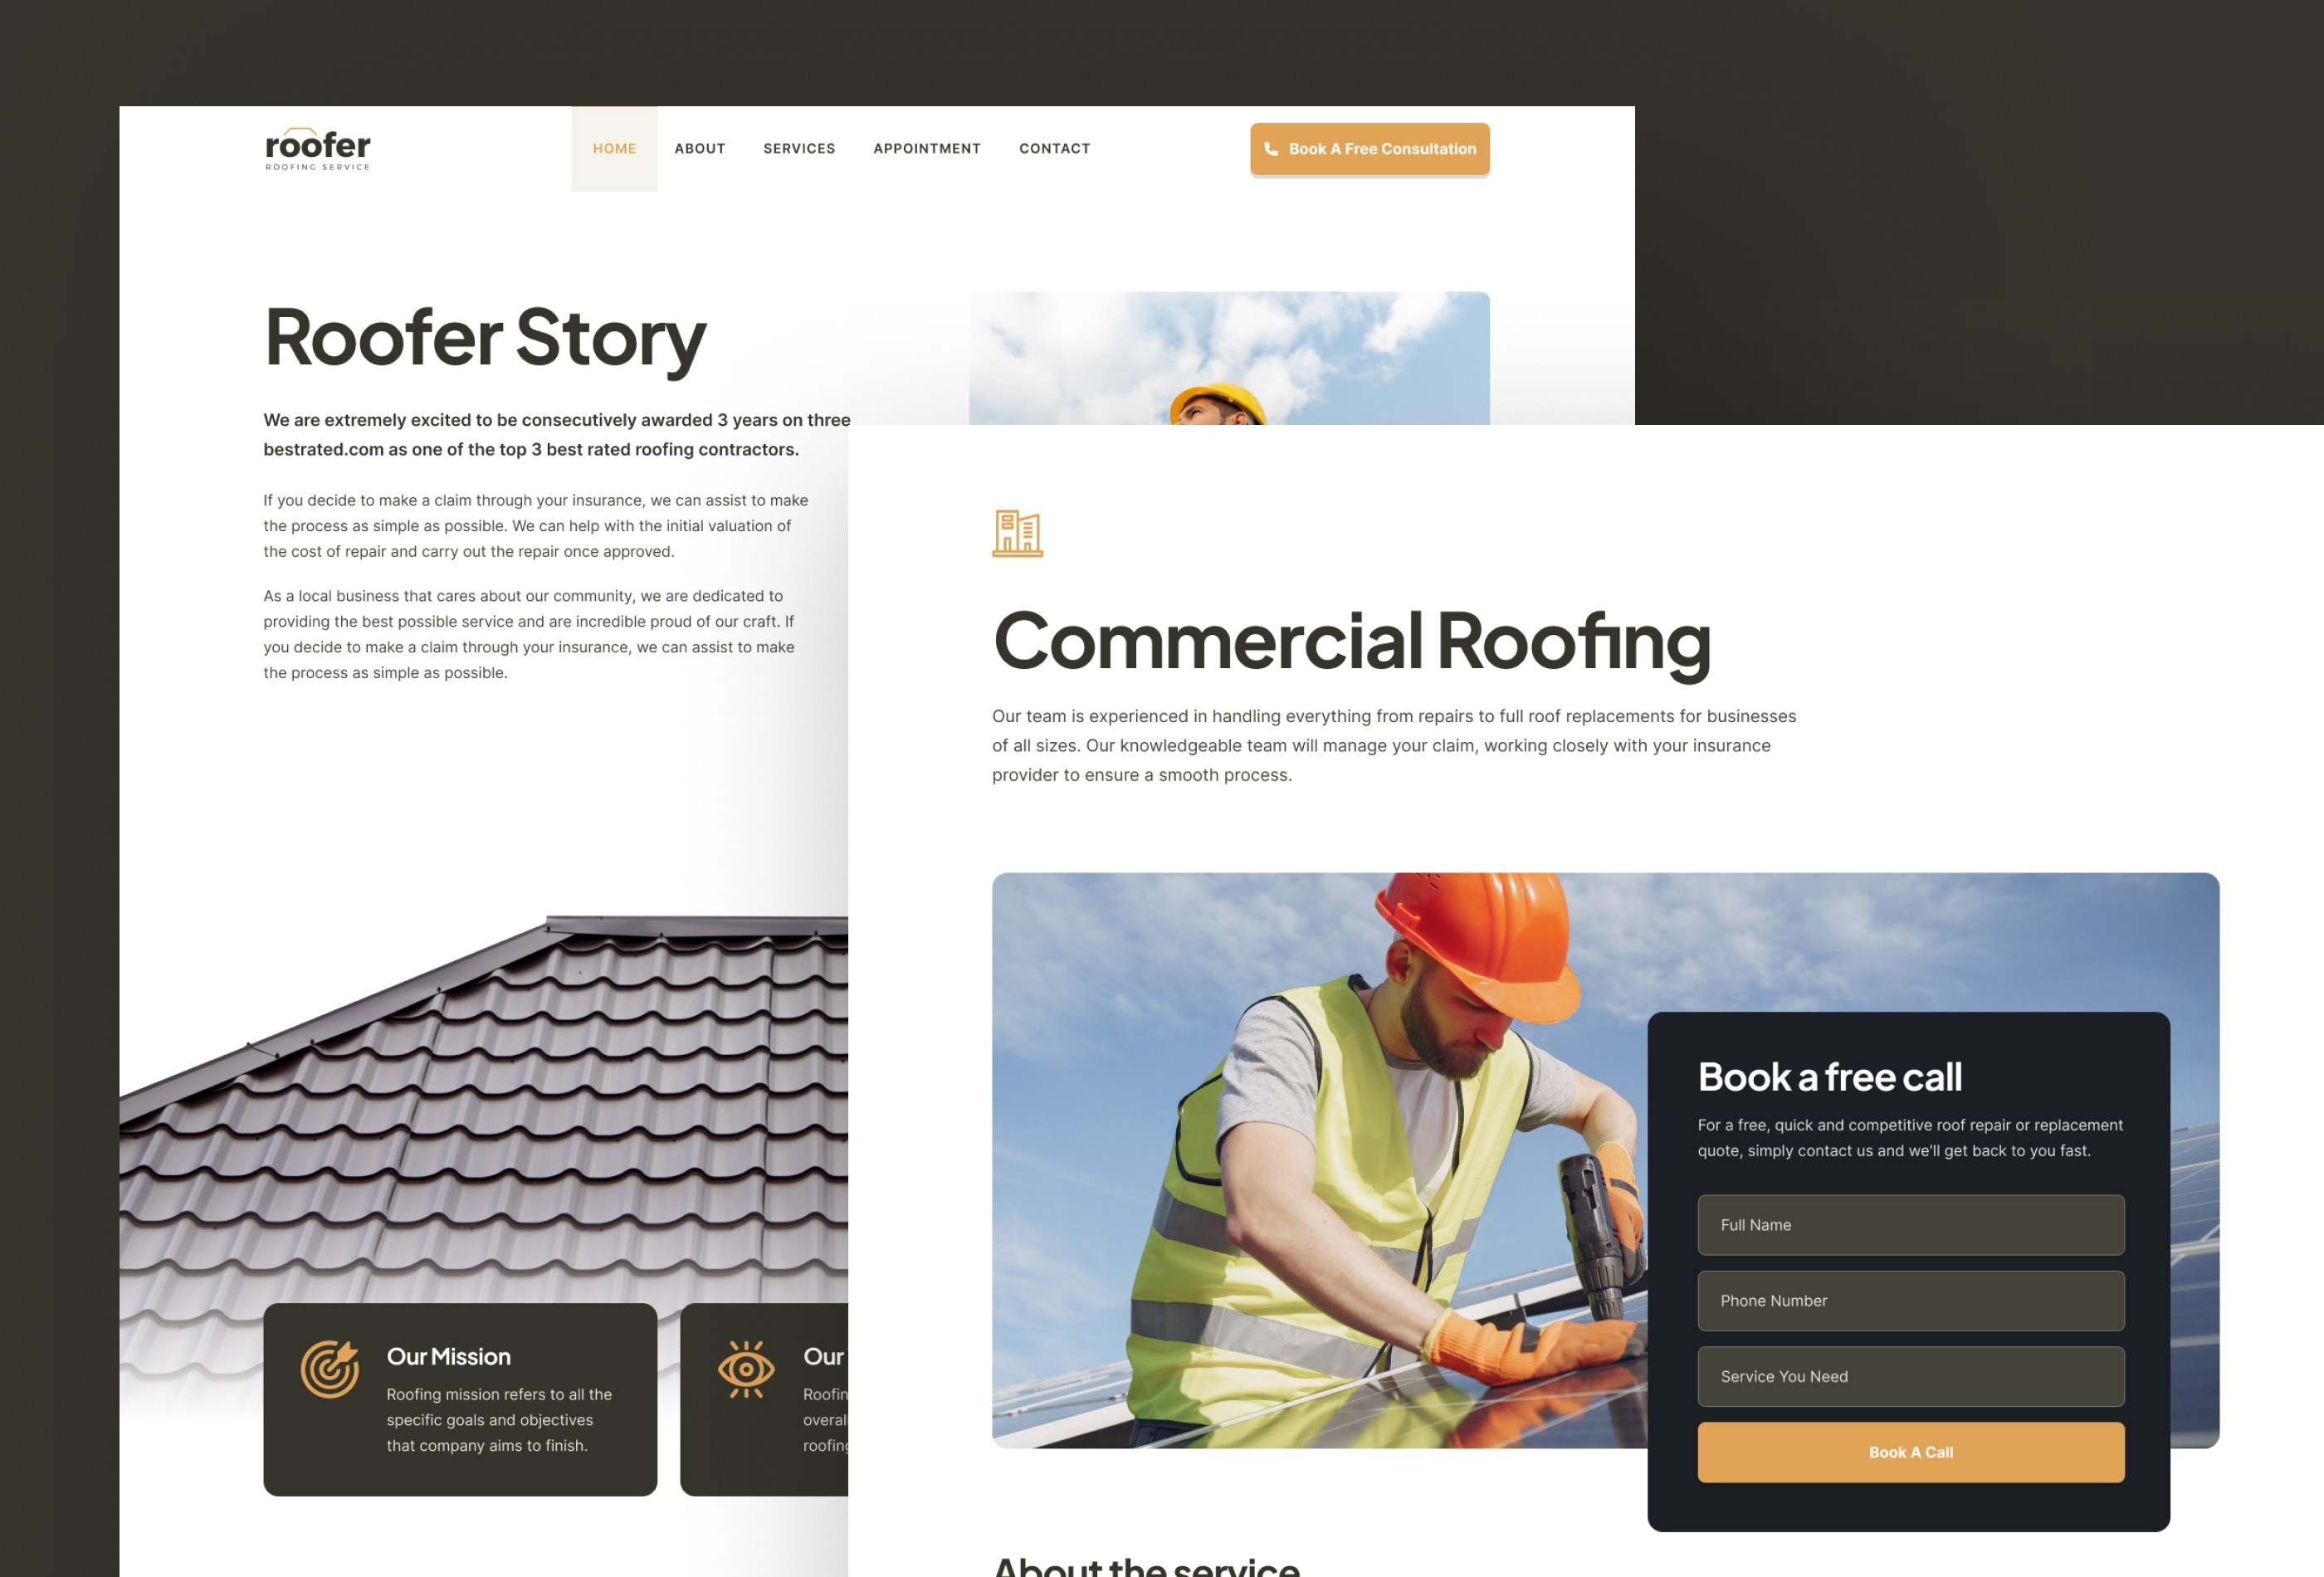Click the Book A Call button

click(1909, 1452)
